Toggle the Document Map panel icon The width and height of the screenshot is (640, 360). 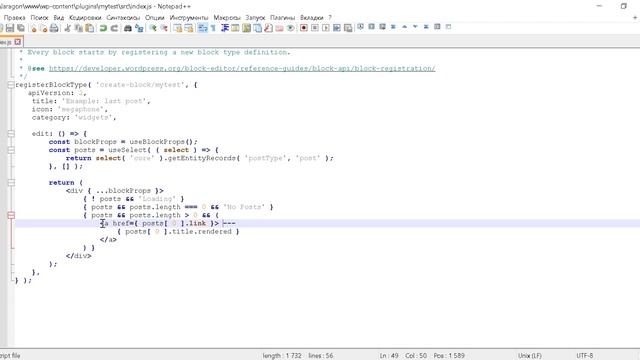click(x=247, y=28)
